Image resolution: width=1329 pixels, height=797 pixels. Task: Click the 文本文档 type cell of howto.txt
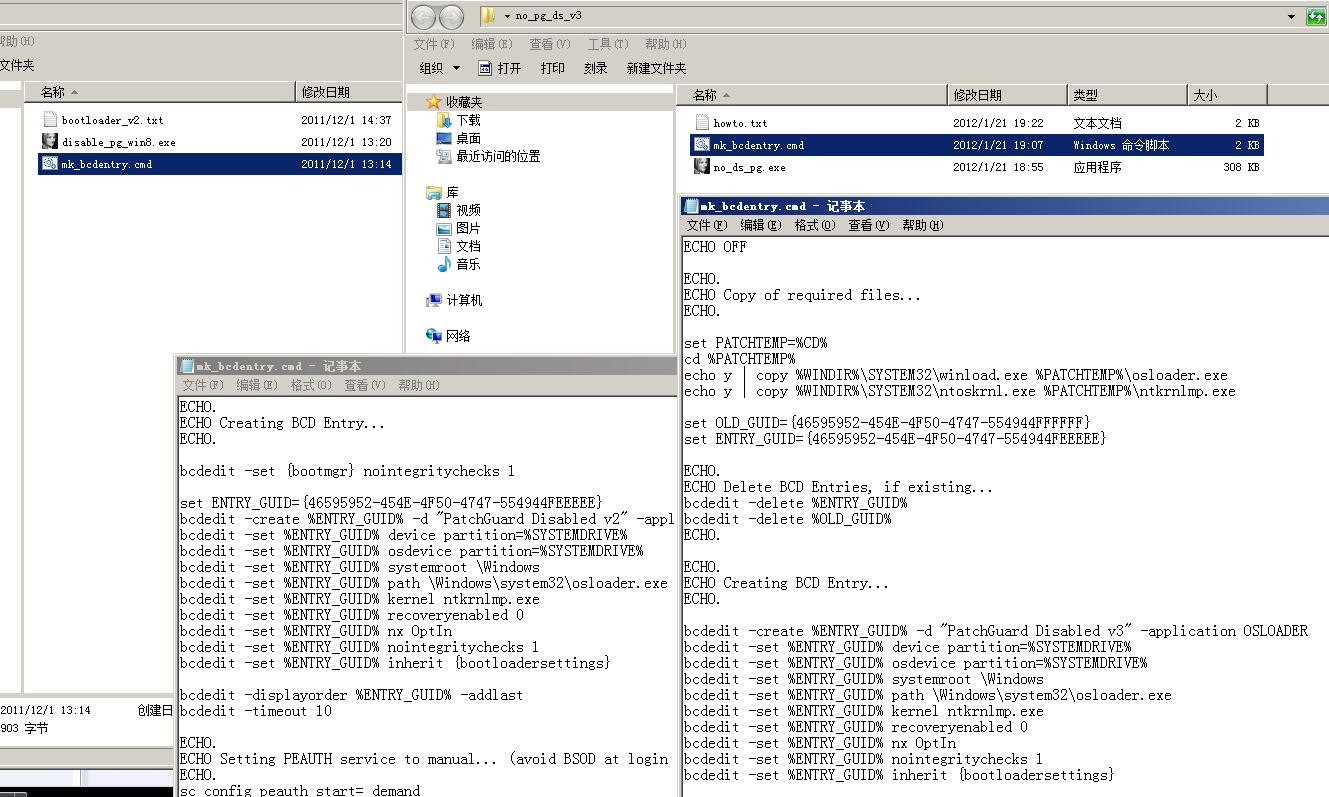(1097, 123)
